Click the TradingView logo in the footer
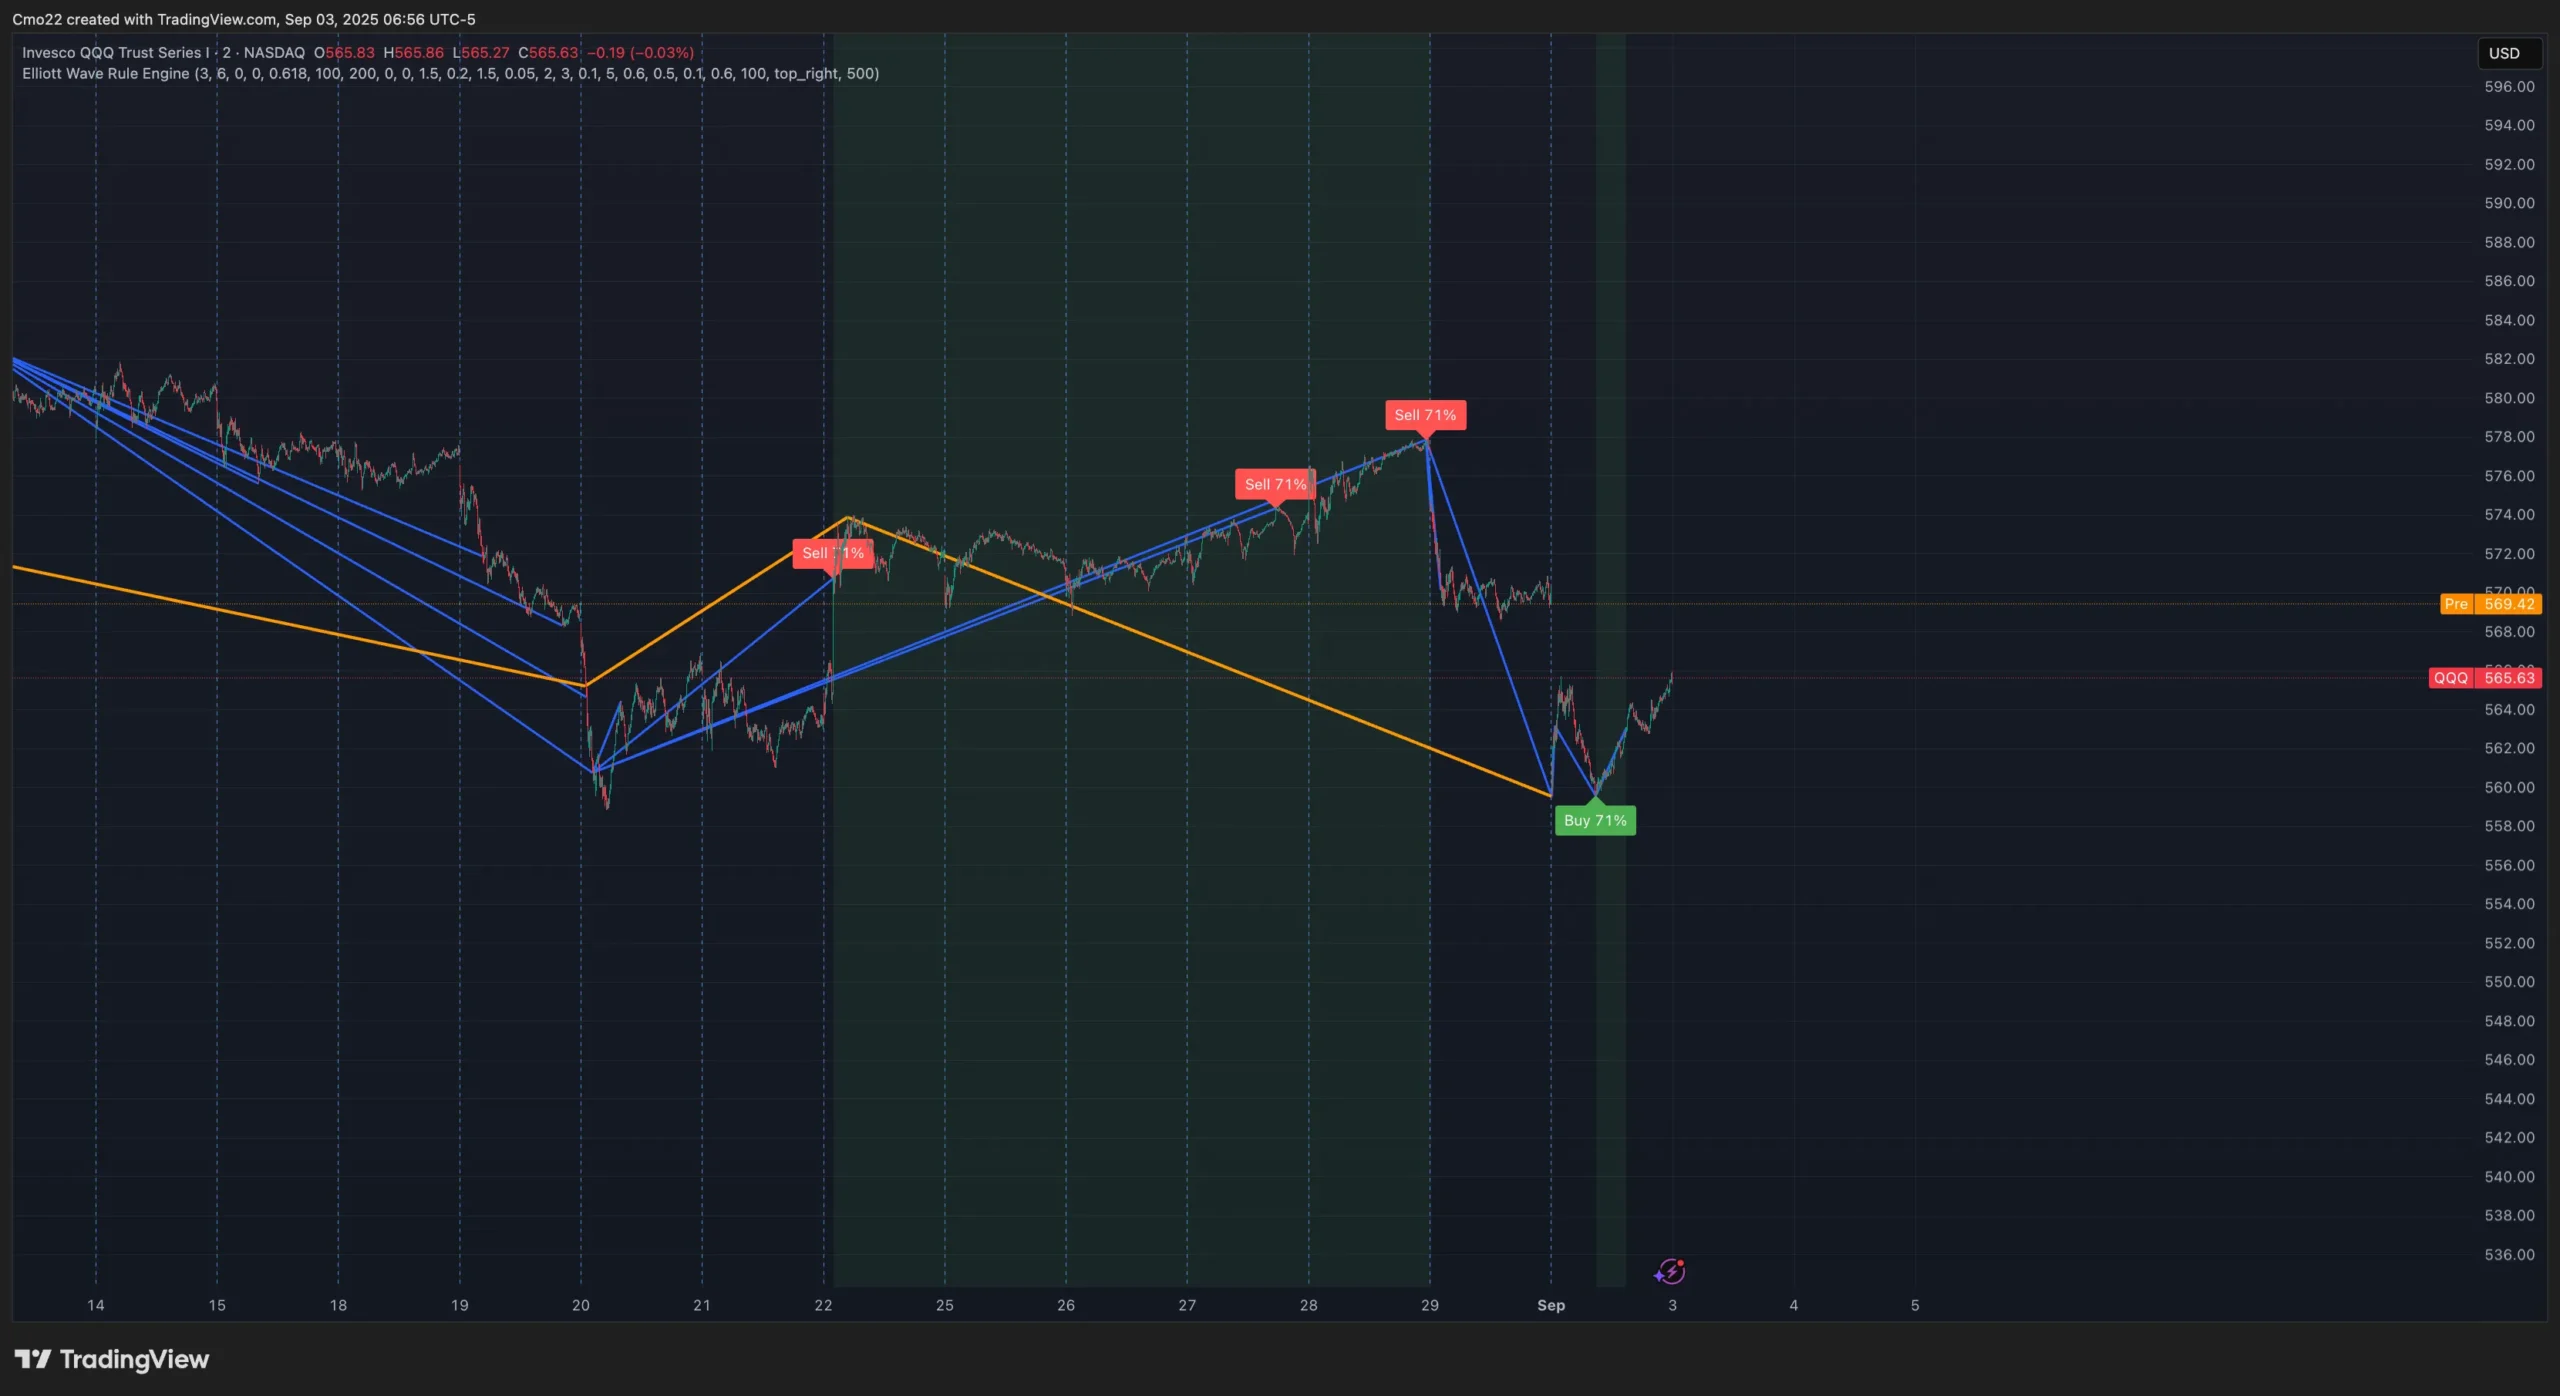This screenshot has height=1396, width=2560. click(112, 1359)
